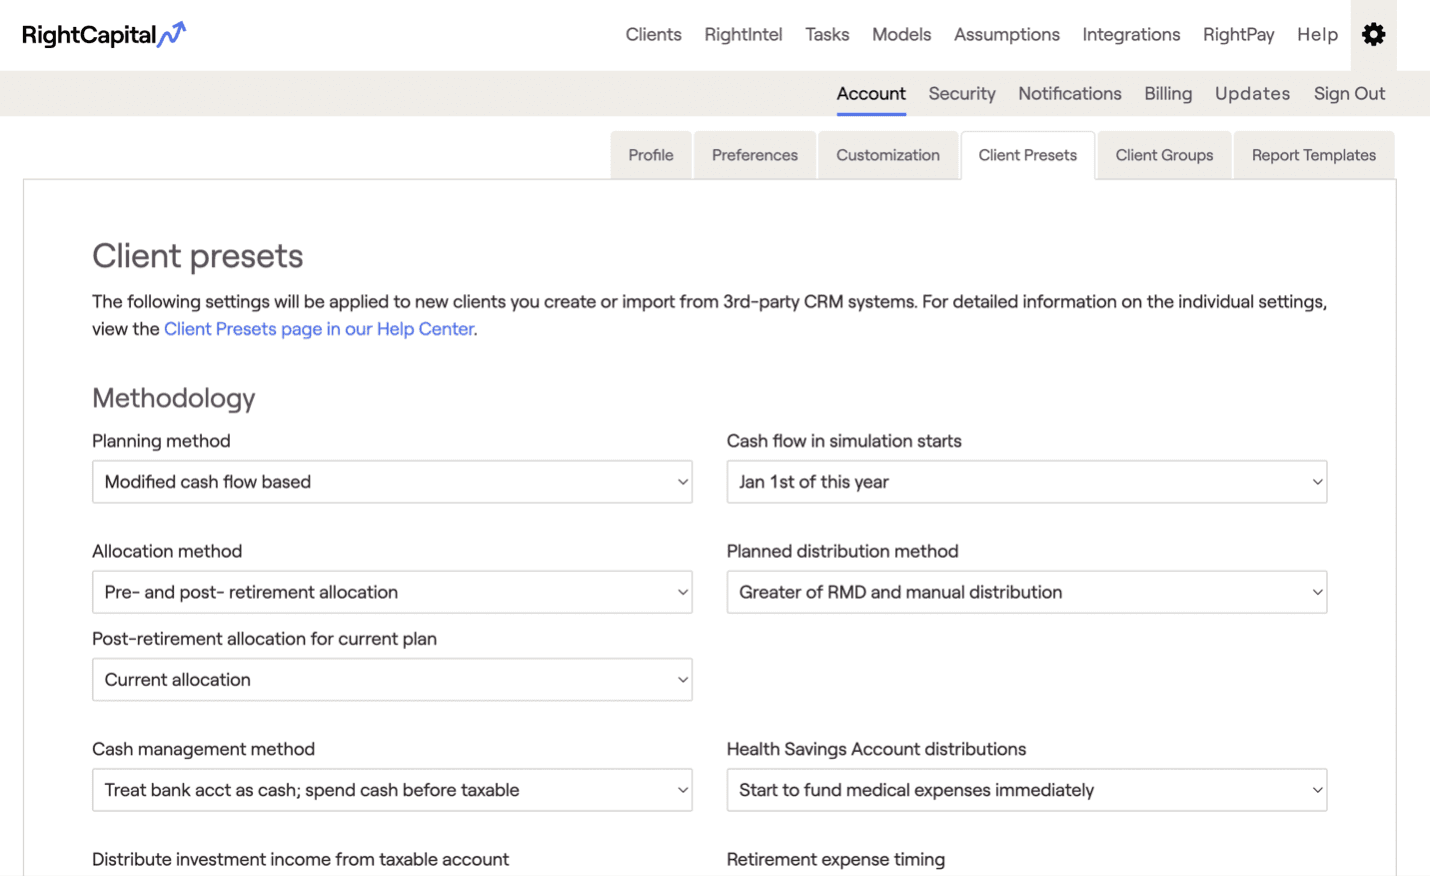This screenshot has height=880, width=1430.
Task: Click the Client presets page heading
Action: [x=198, y=256]
